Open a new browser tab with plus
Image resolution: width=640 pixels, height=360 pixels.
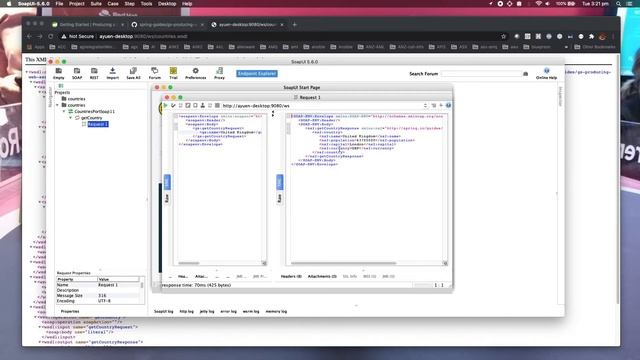[x=294, y=24]
